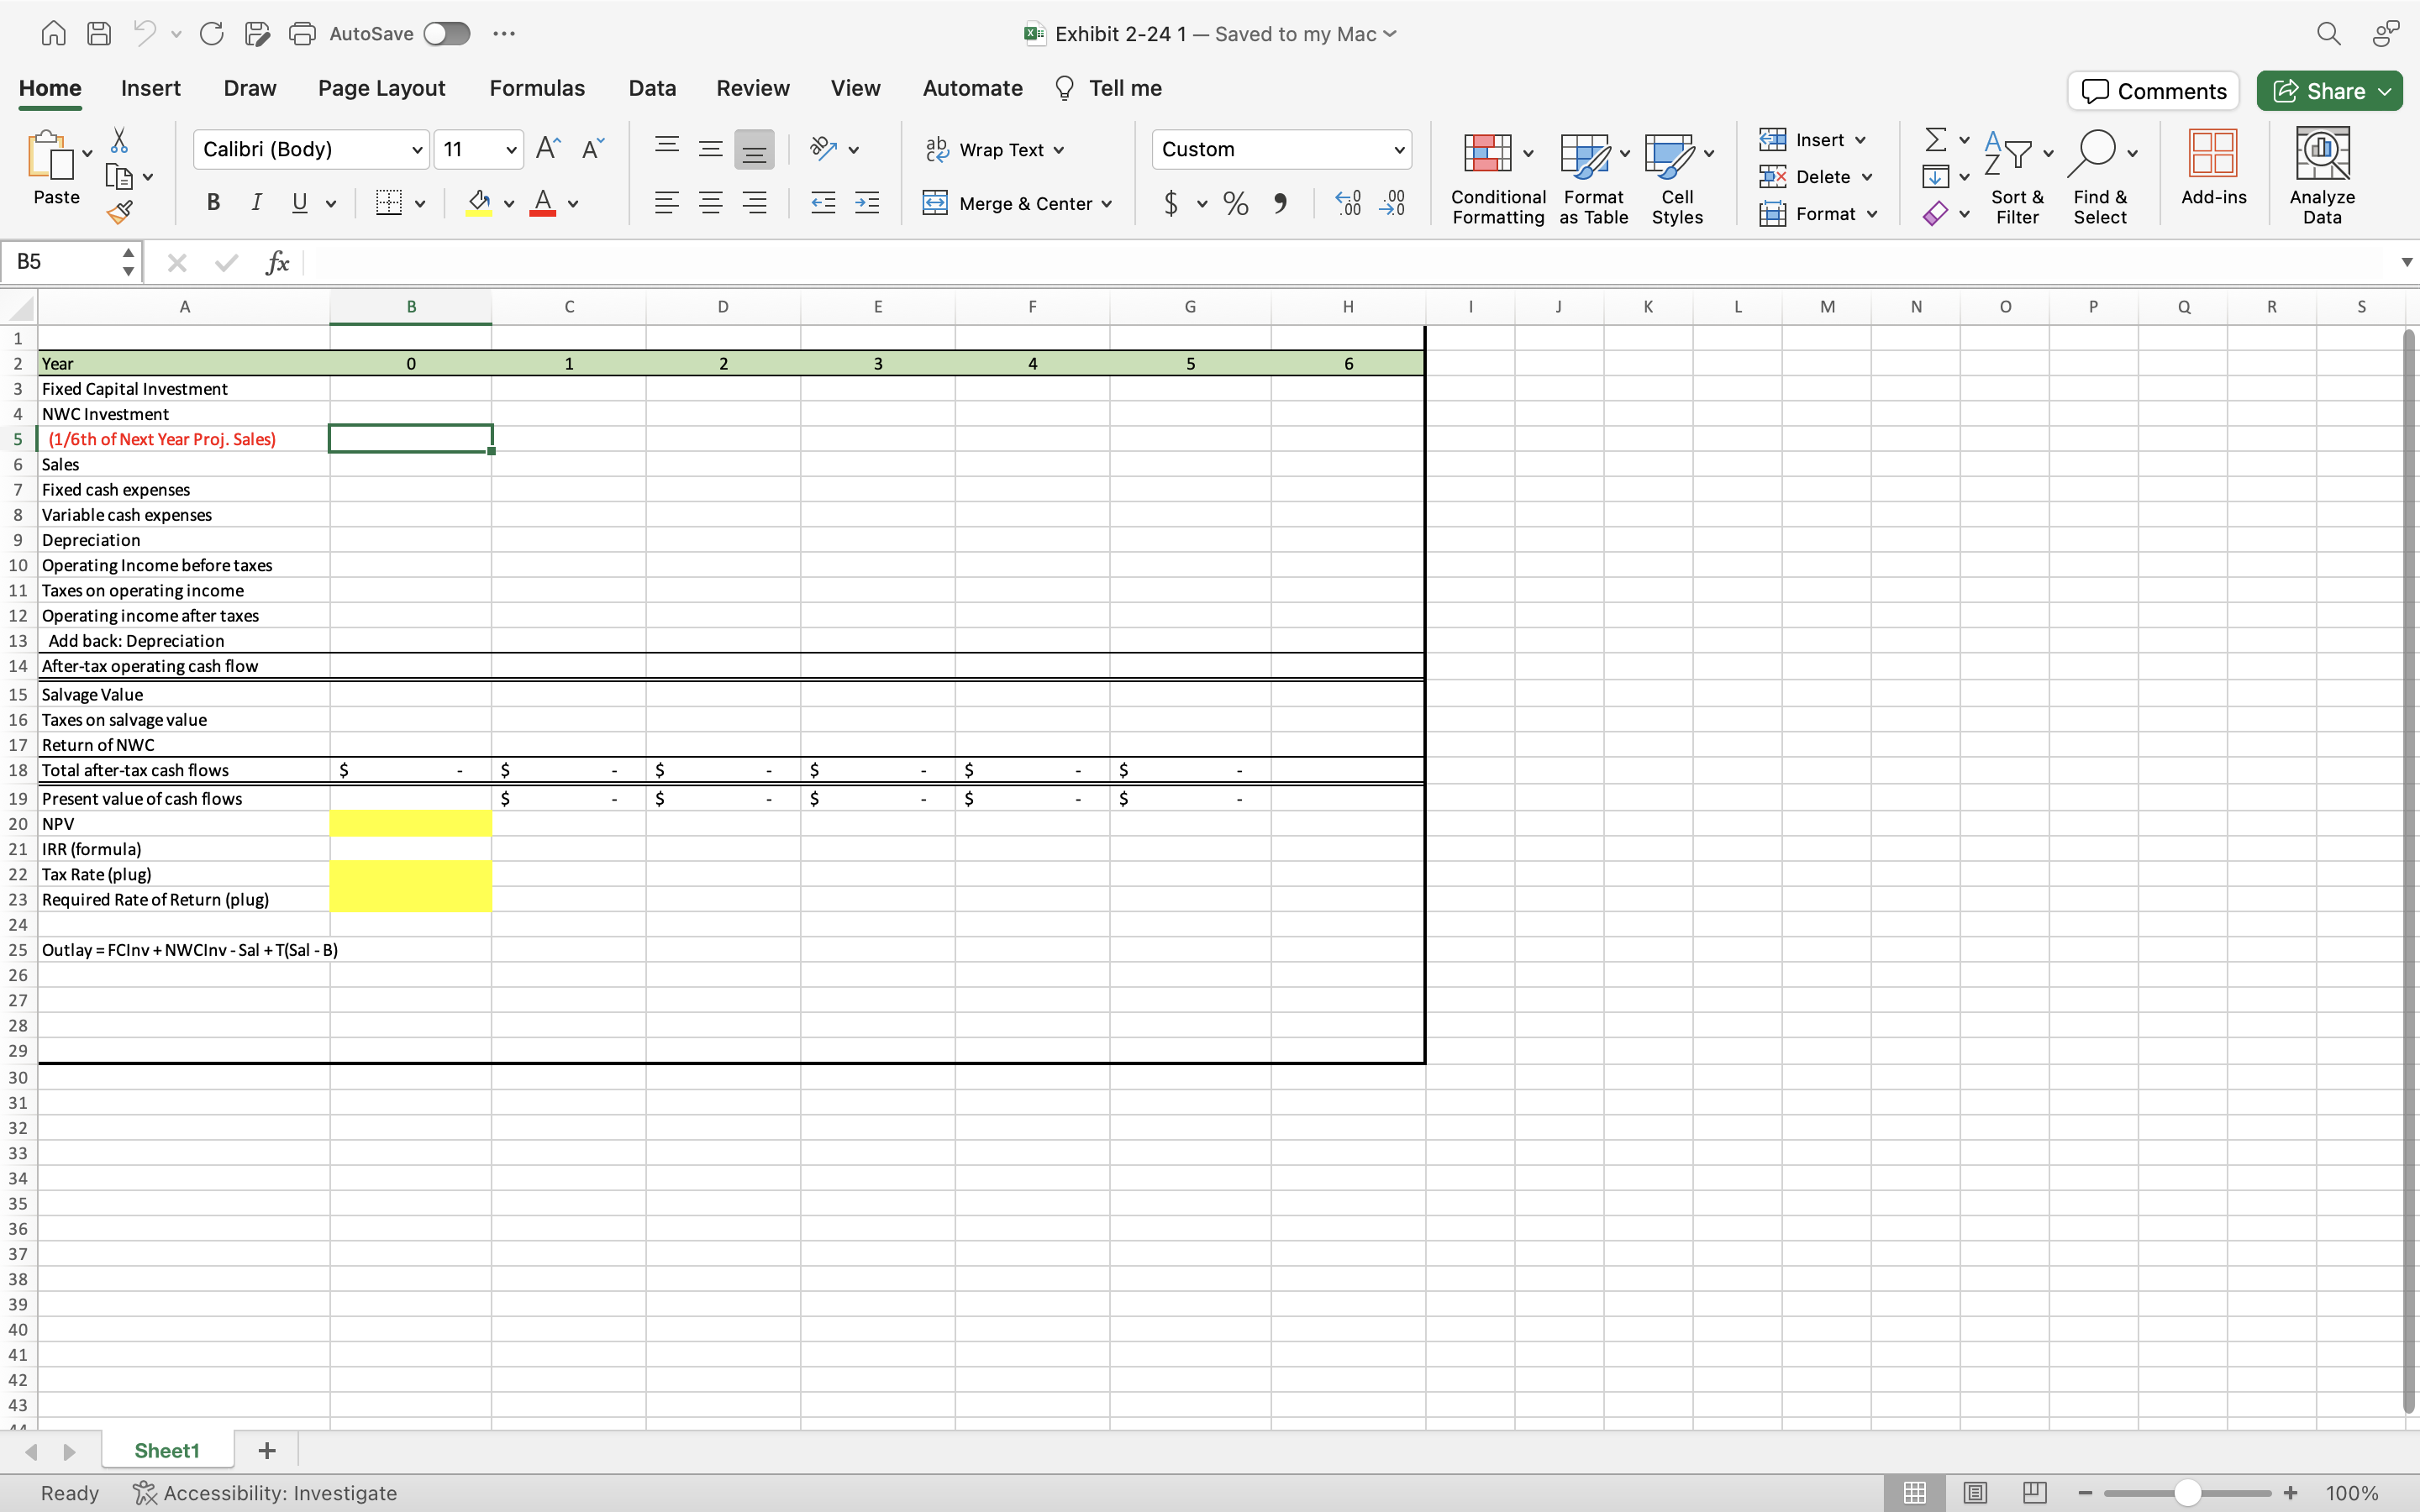Click the Share button
This screenshot has width=2420, height=1512.
click(2328, 90)
